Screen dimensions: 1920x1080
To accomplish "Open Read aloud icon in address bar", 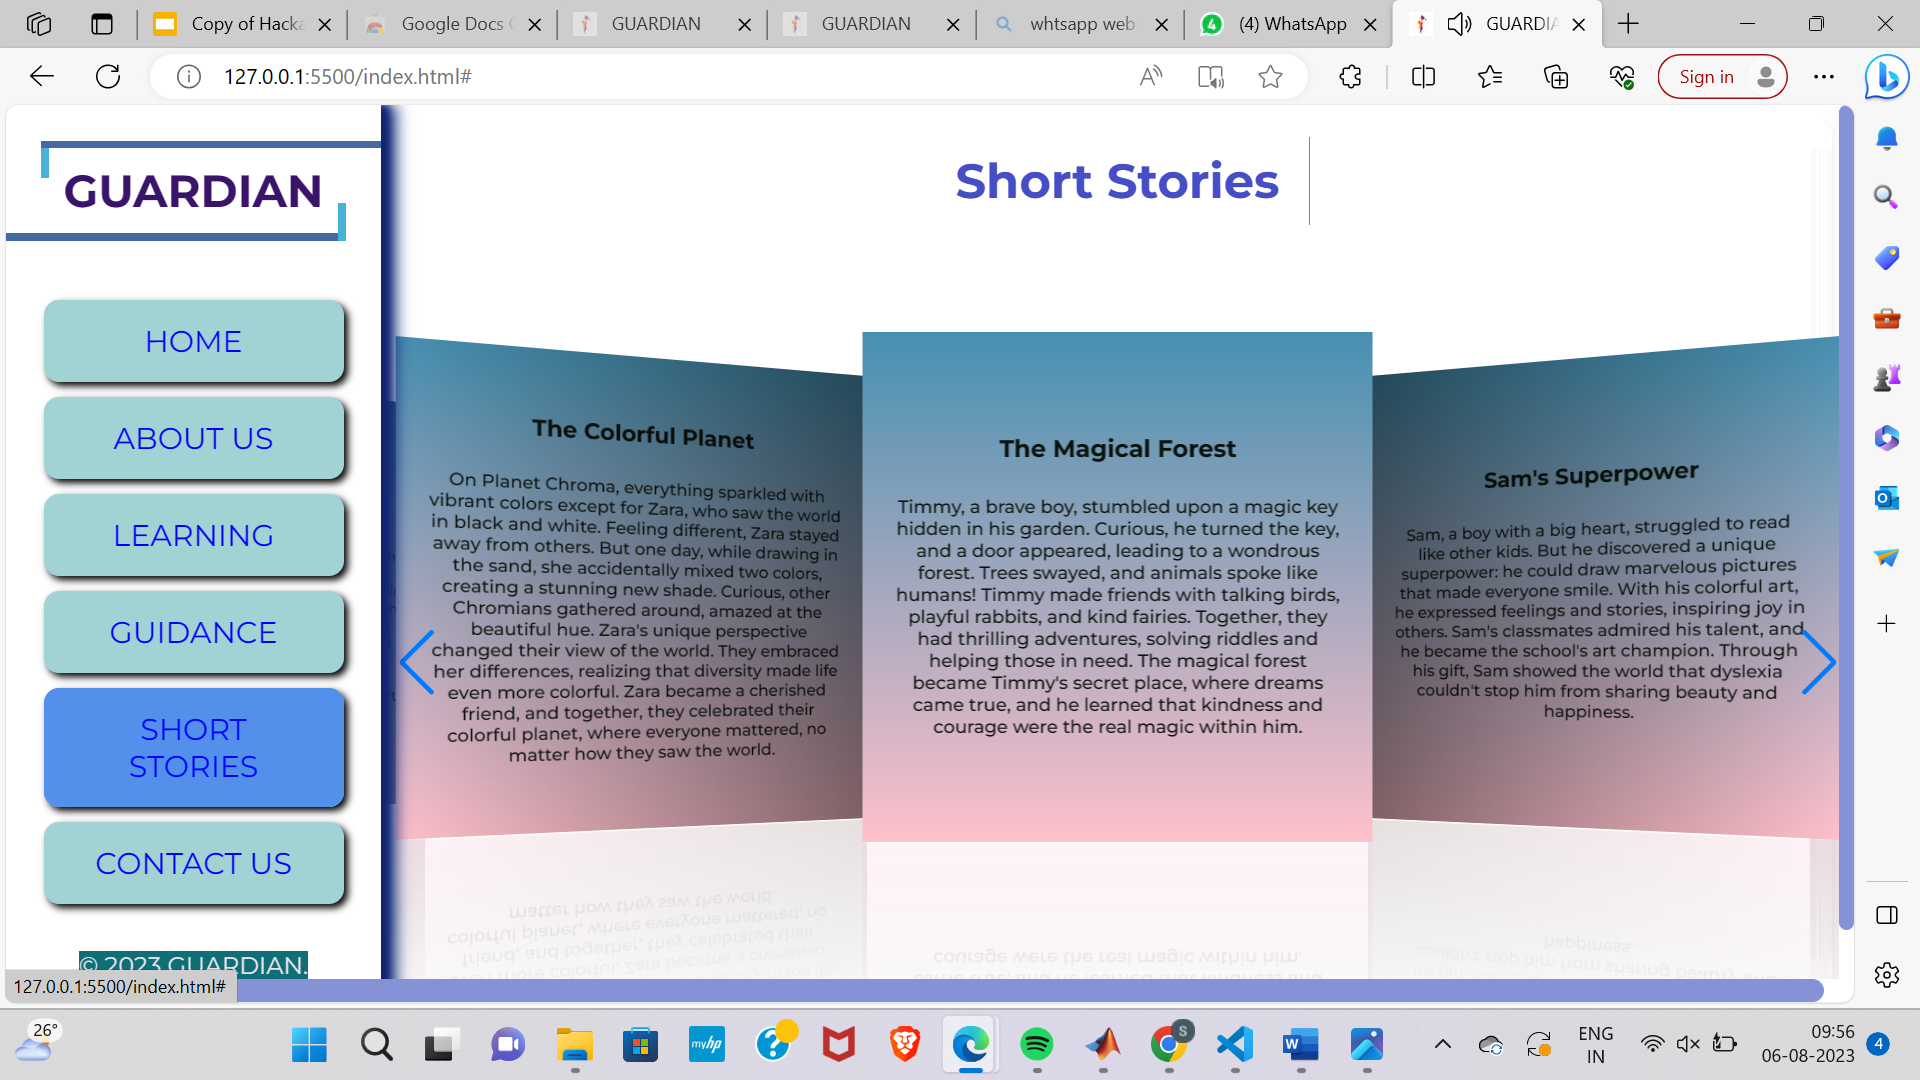I will click(x=1151, y=76).
